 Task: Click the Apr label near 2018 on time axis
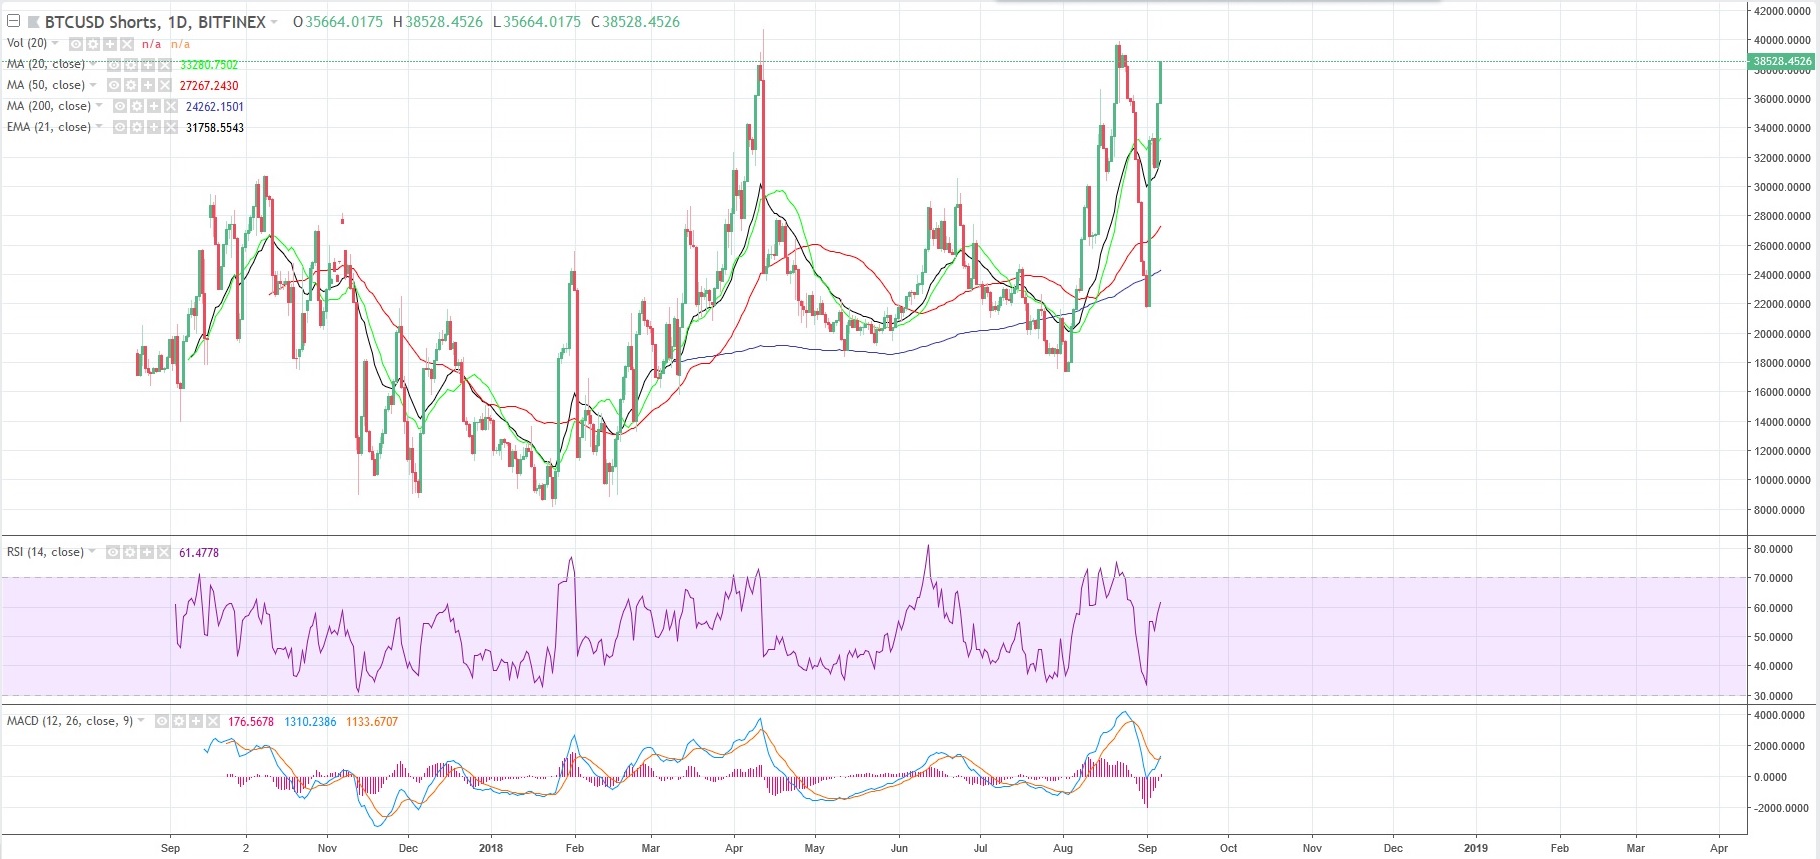click(x=734, y=848)
